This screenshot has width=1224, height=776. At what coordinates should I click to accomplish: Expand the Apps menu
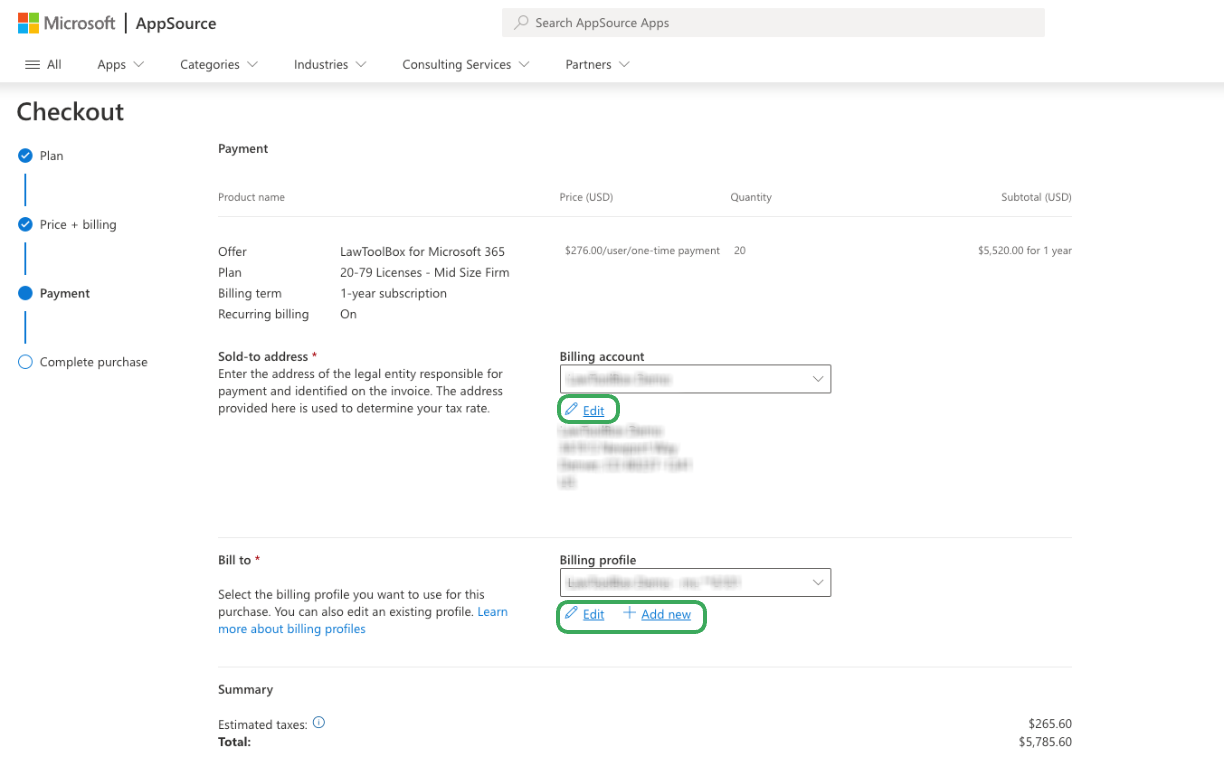coord(120,64)
